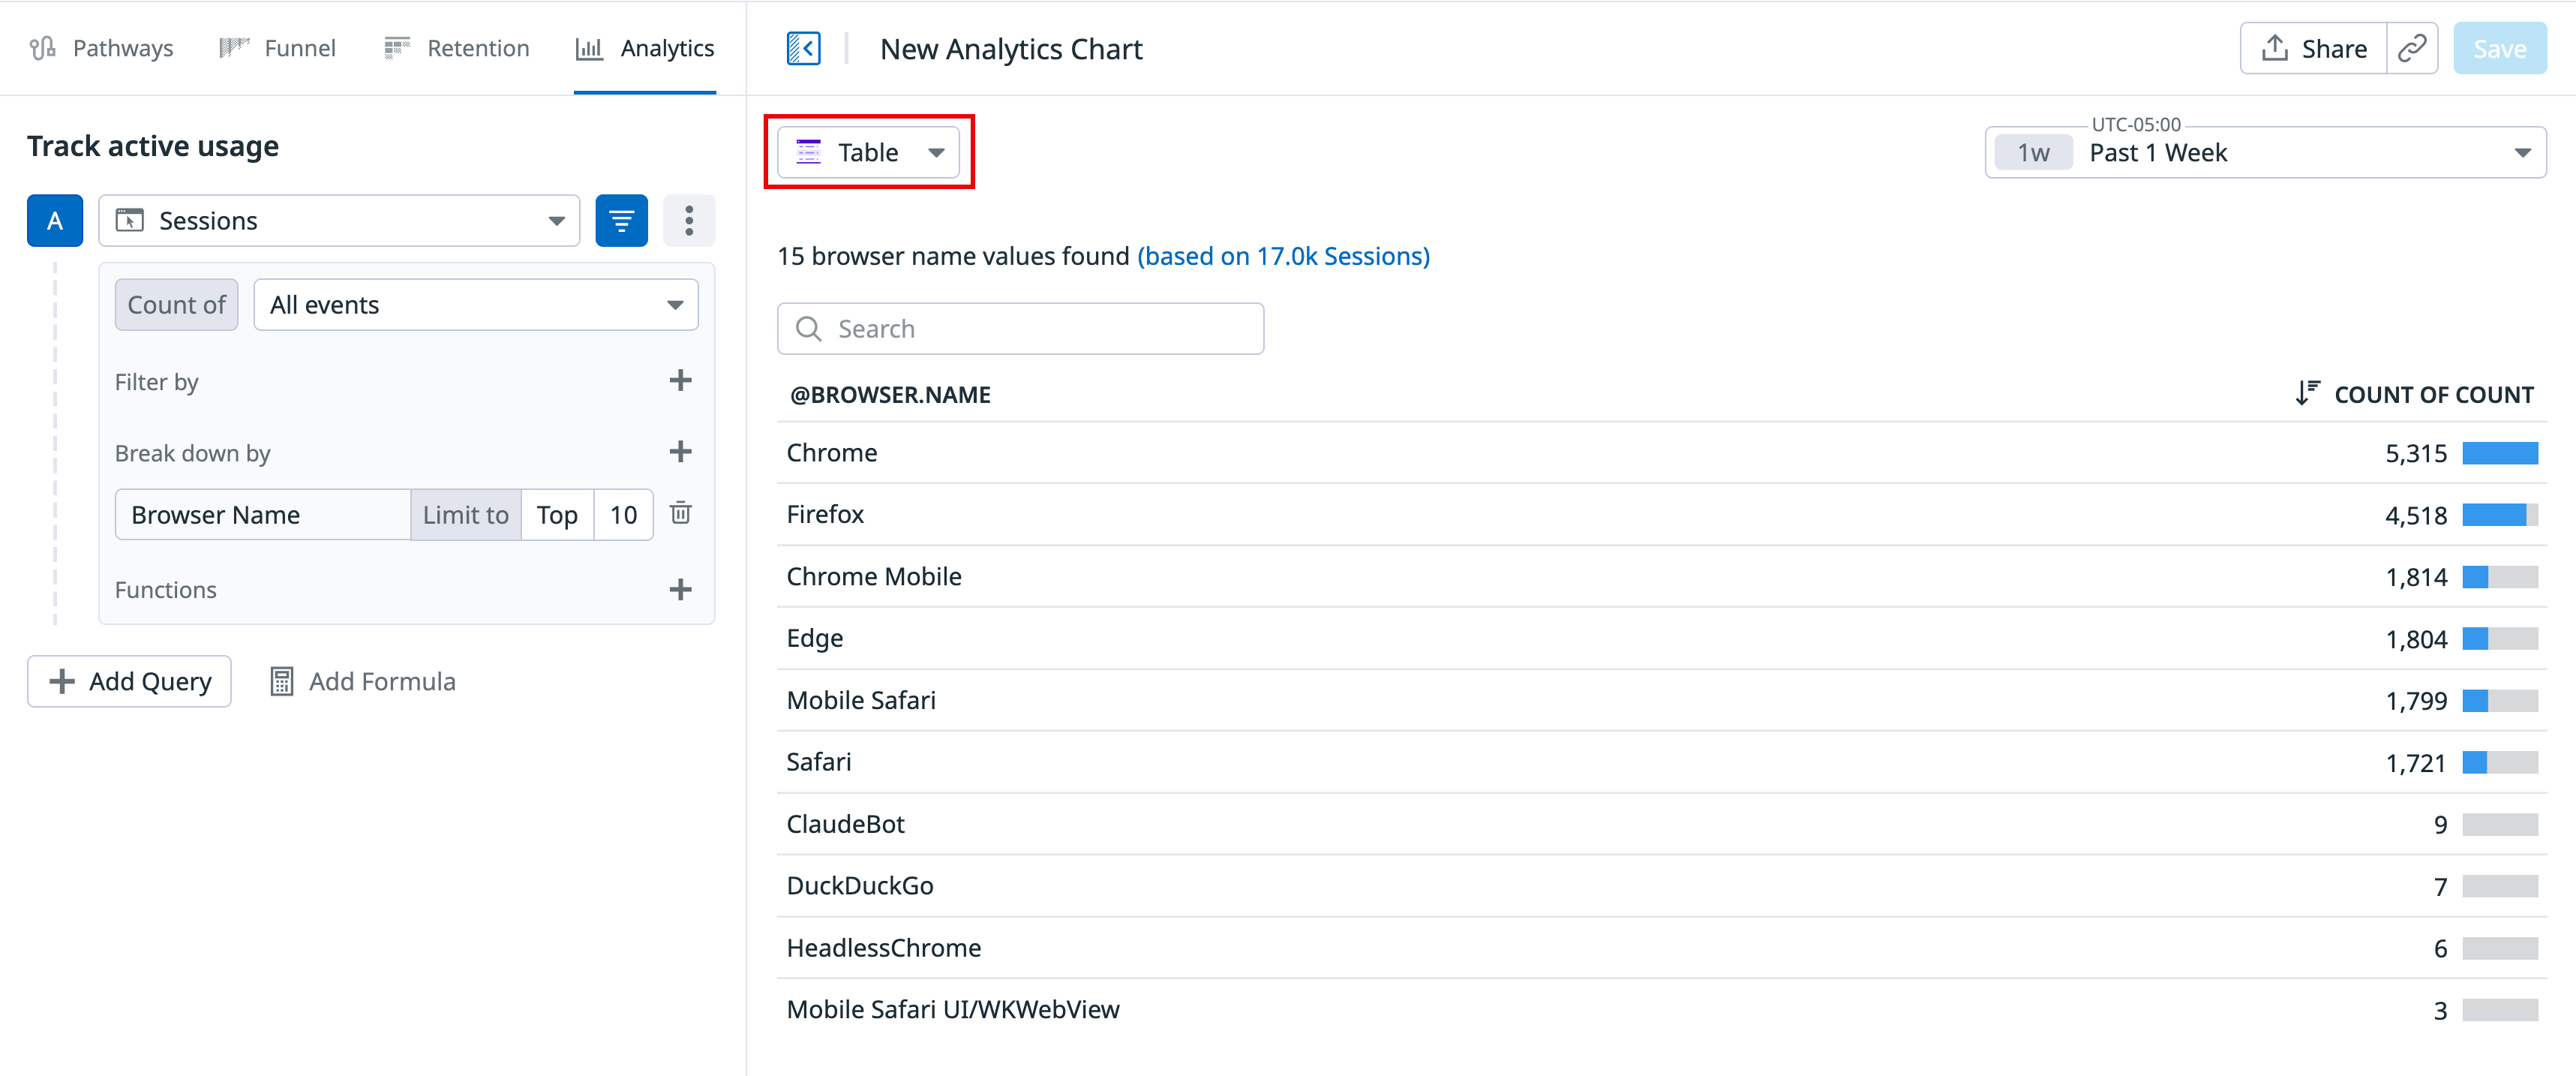Viewport: 2576px width, 1076px height.
Task: Toggle the blue filter icon beside Sessions
Action: point(621,221)
